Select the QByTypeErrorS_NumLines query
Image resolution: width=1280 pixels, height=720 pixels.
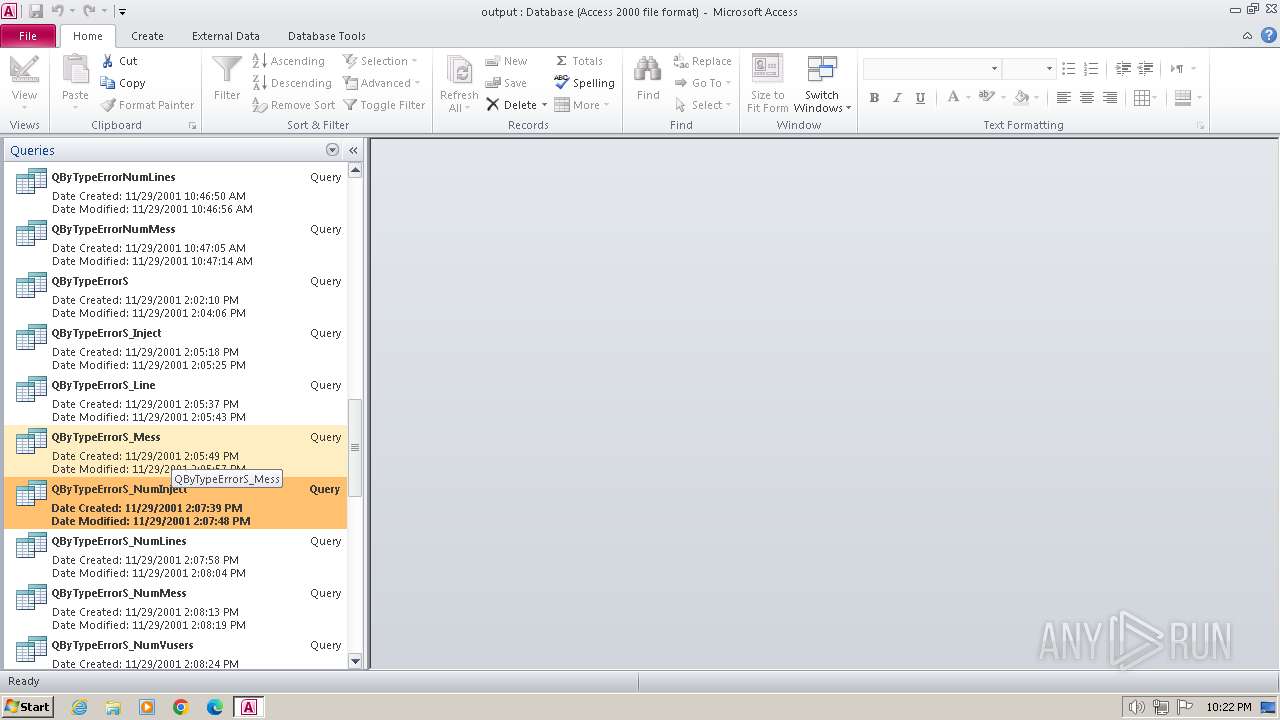point(176,554)
